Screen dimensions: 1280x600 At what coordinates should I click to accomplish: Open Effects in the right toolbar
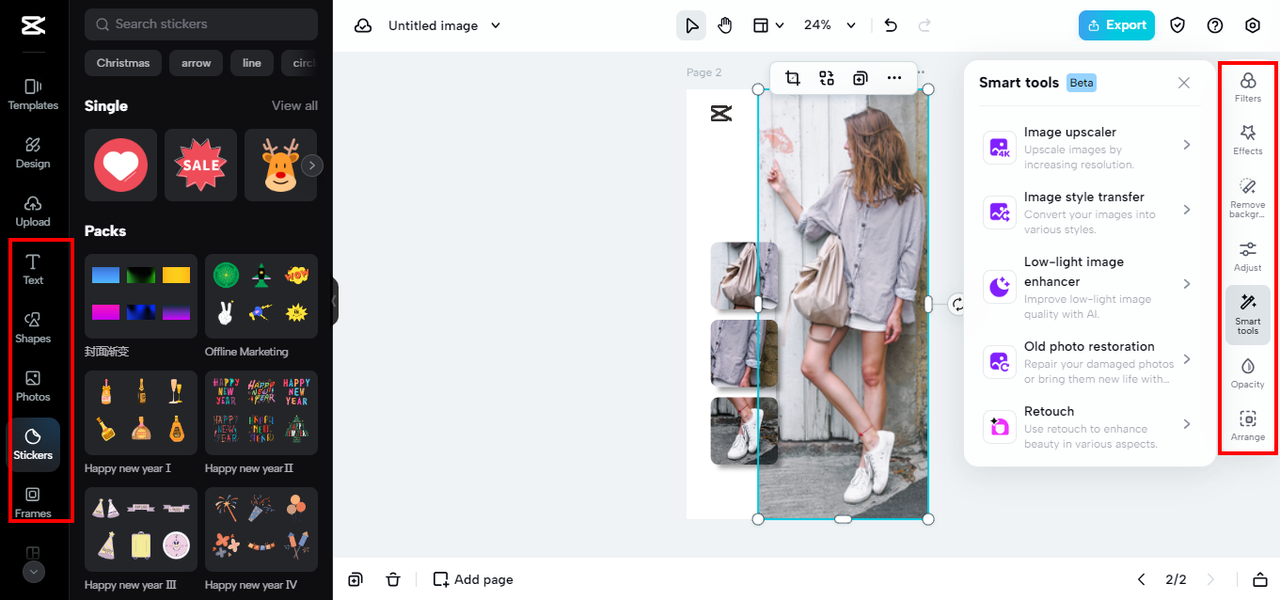pyautogui.click(x=1248, y=139)
